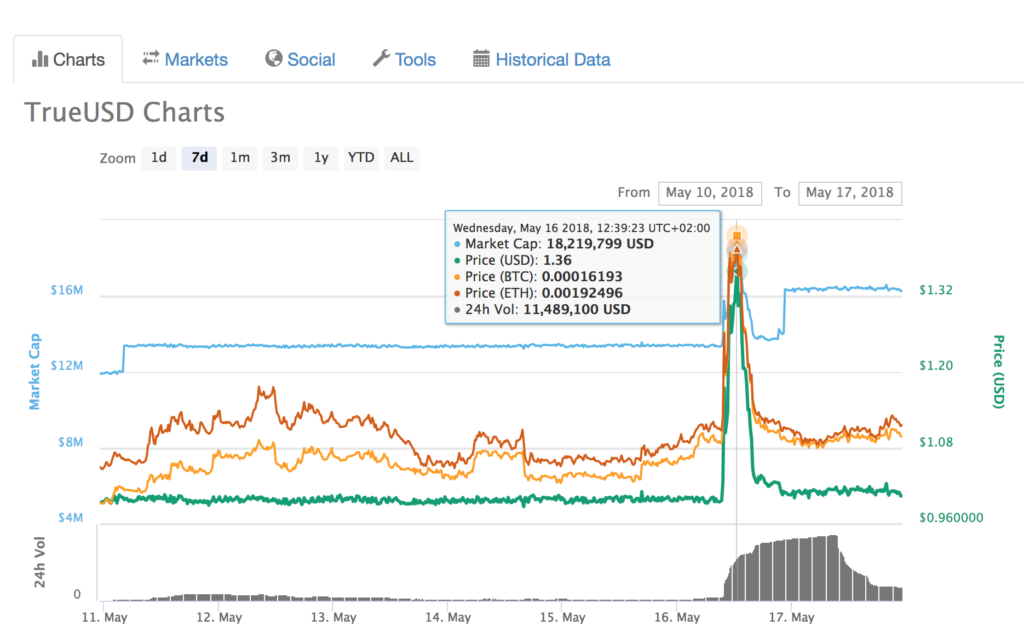Click the 14. May date label
This screenshot has width=1024, height=638.
(x=448, y=617)
